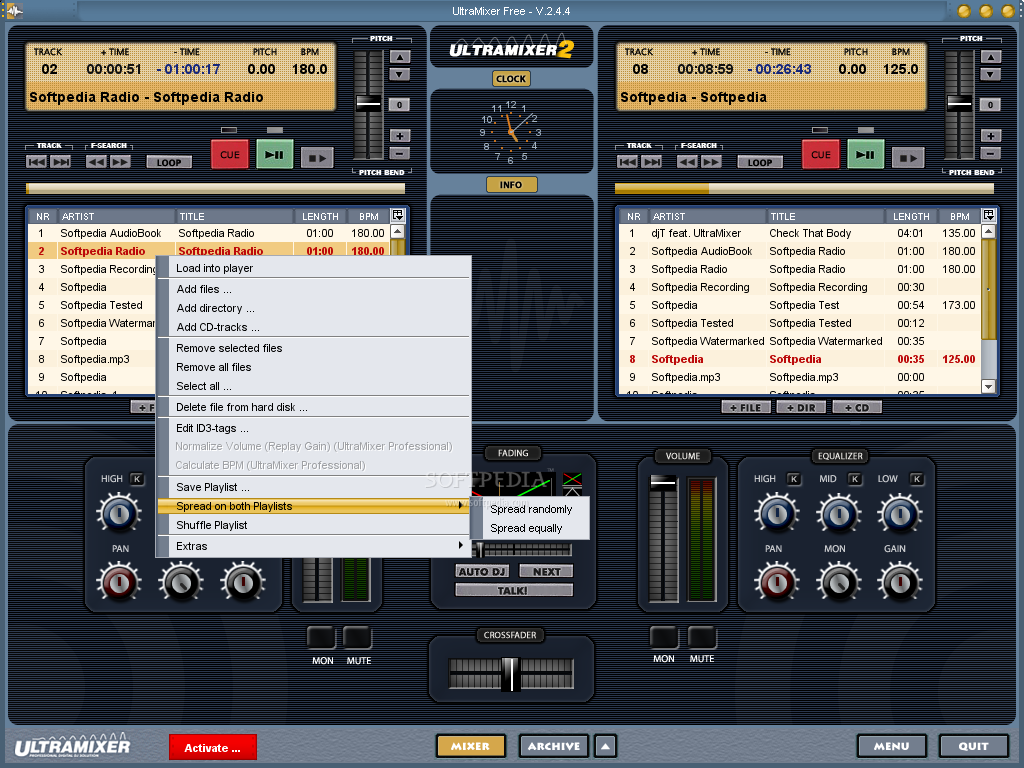Click right deck rewind search icon
Viewport: 1024px width, 768px height.
tap(688, 162)
